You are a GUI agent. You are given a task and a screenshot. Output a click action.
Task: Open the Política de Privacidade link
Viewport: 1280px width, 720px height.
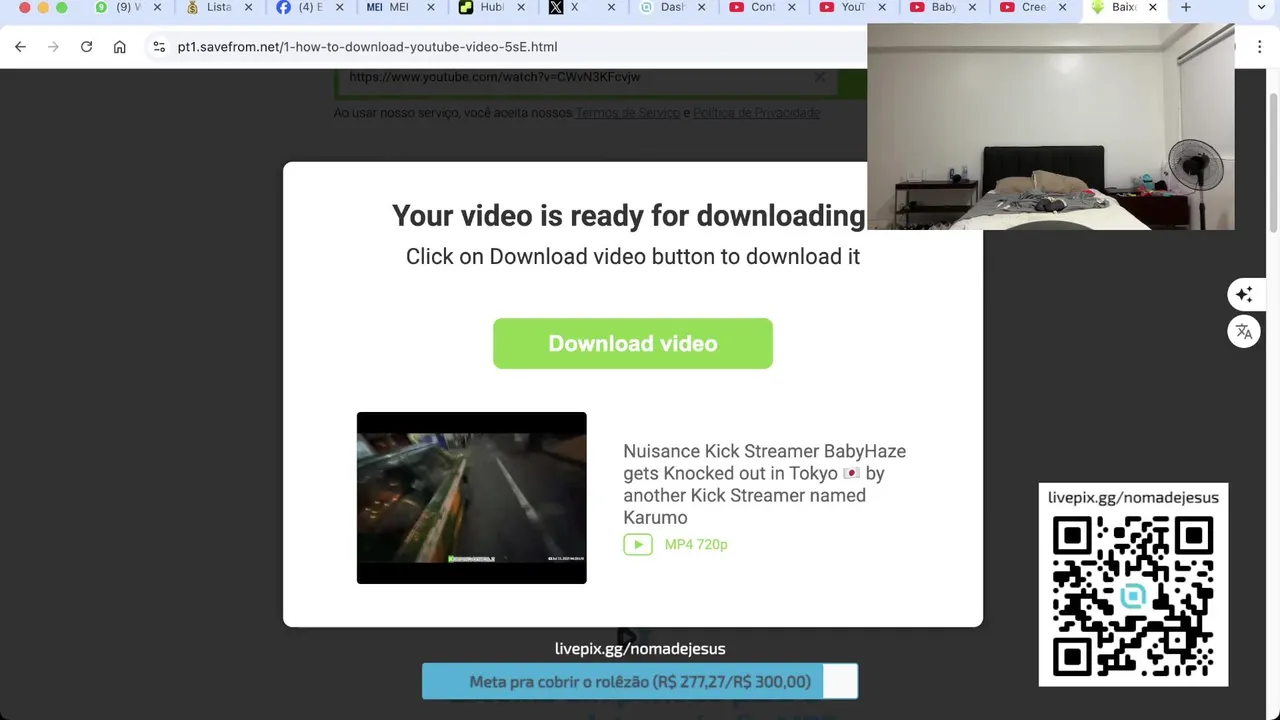point(756,113)
